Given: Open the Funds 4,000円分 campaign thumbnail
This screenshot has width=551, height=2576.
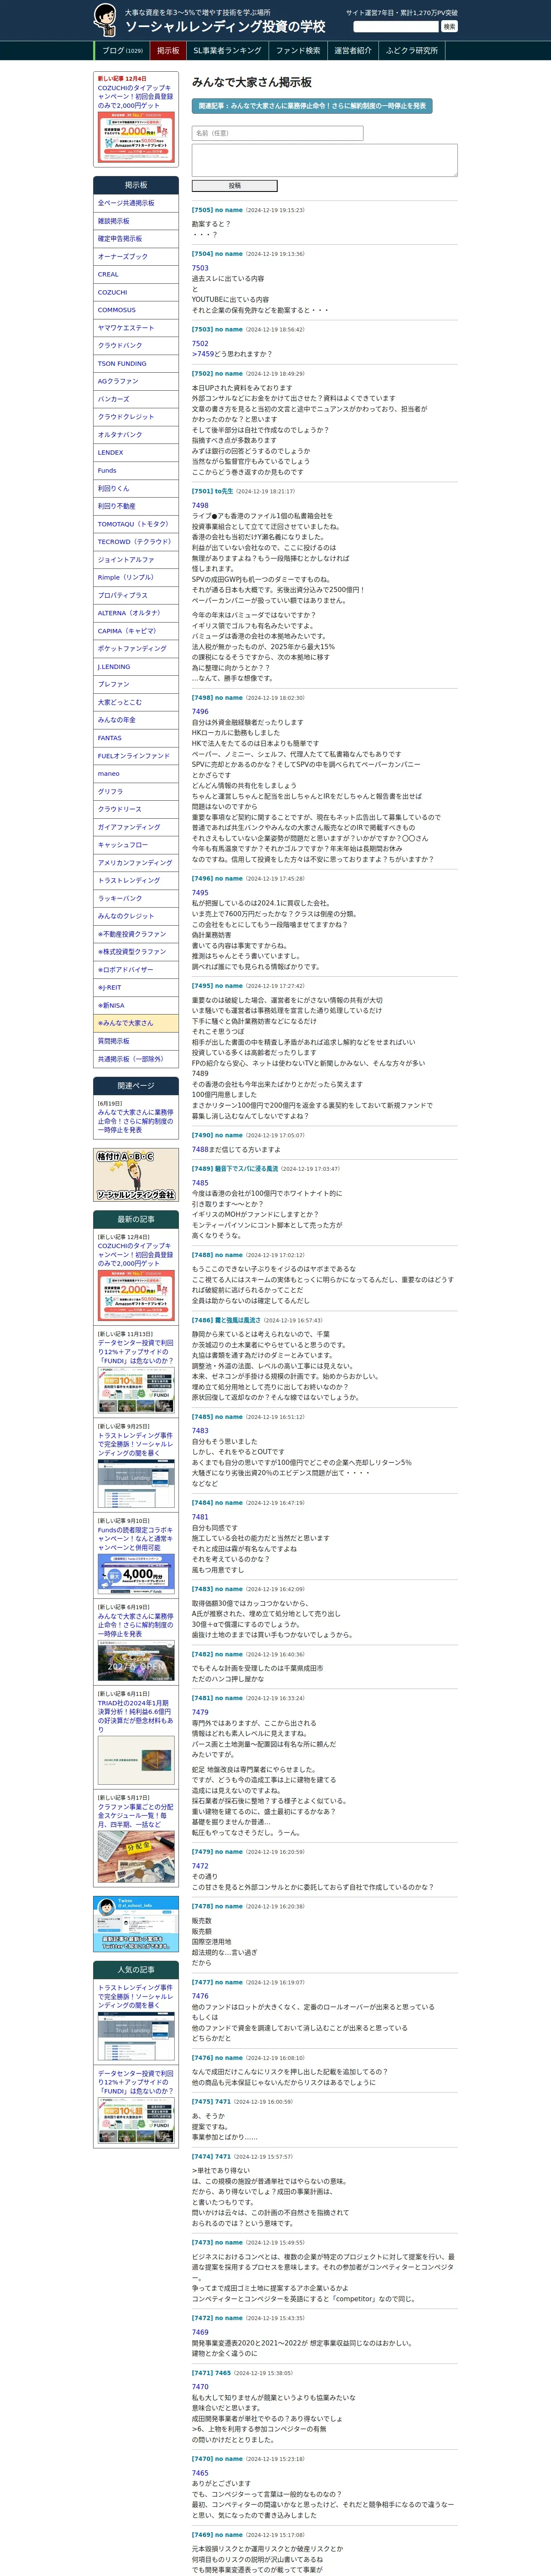Looking at the screenshot, I should tap(136, 1573).
